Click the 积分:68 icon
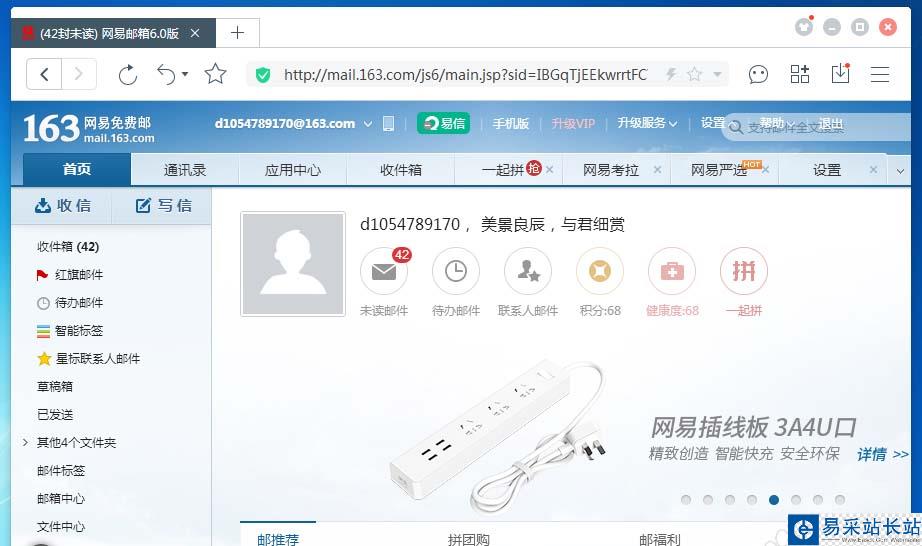Image resolution: width=922 pixels, height=546 pixels. point(600,271)
